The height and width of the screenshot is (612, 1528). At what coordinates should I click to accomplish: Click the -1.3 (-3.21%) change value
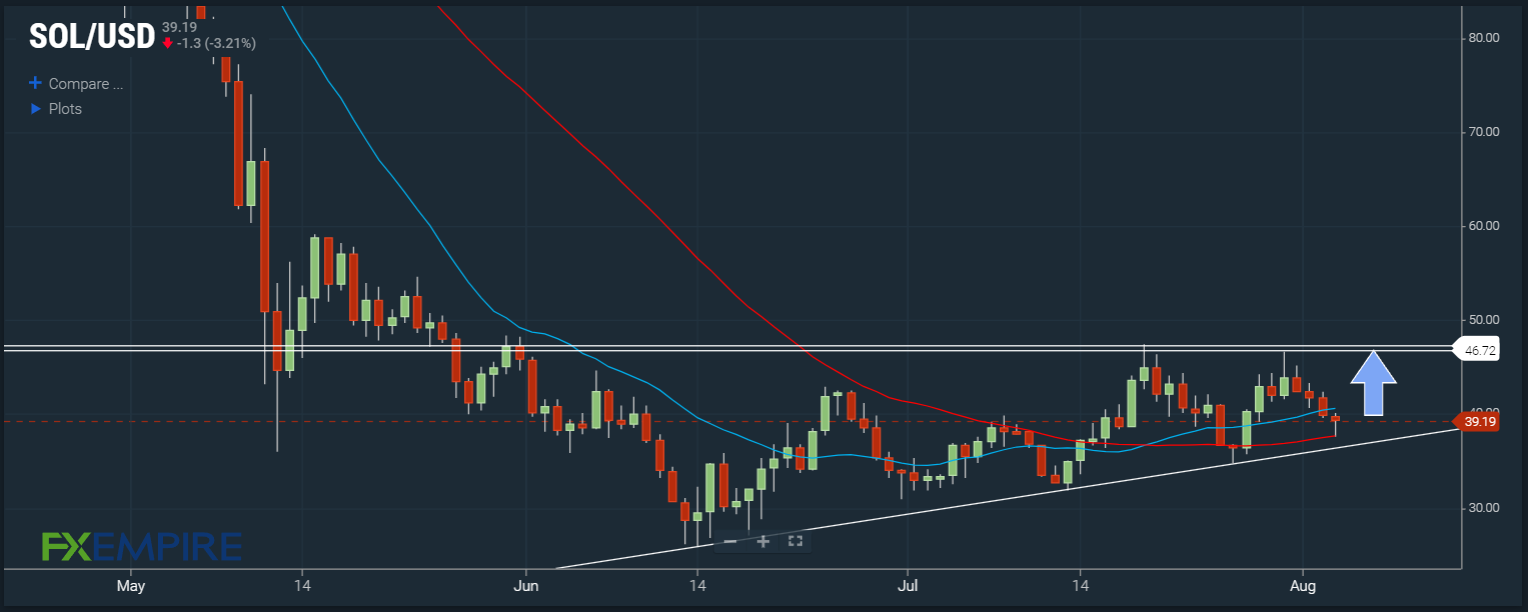(x=217, y=43)
